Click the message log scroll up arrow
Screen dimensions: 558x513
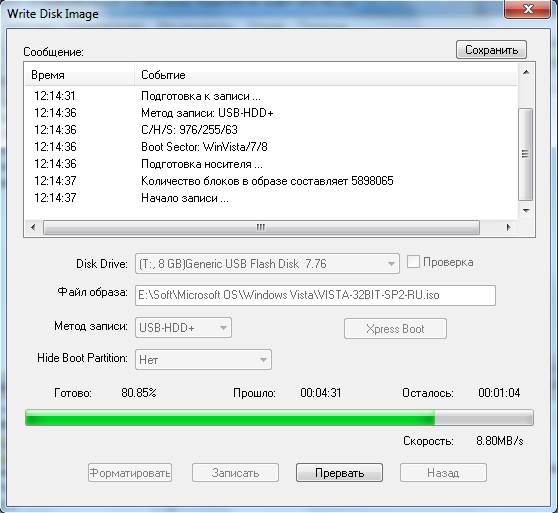(x=526, y=73)
